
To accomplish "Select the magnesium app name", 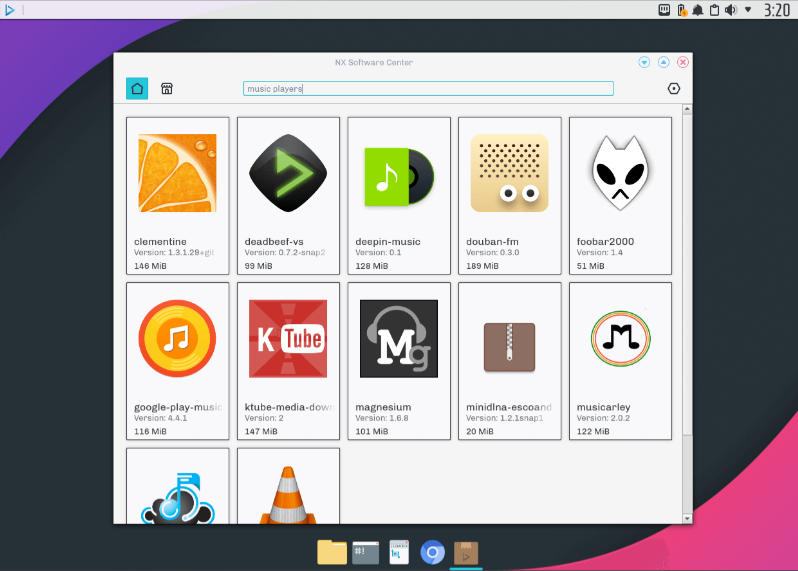I will [383, 407].
